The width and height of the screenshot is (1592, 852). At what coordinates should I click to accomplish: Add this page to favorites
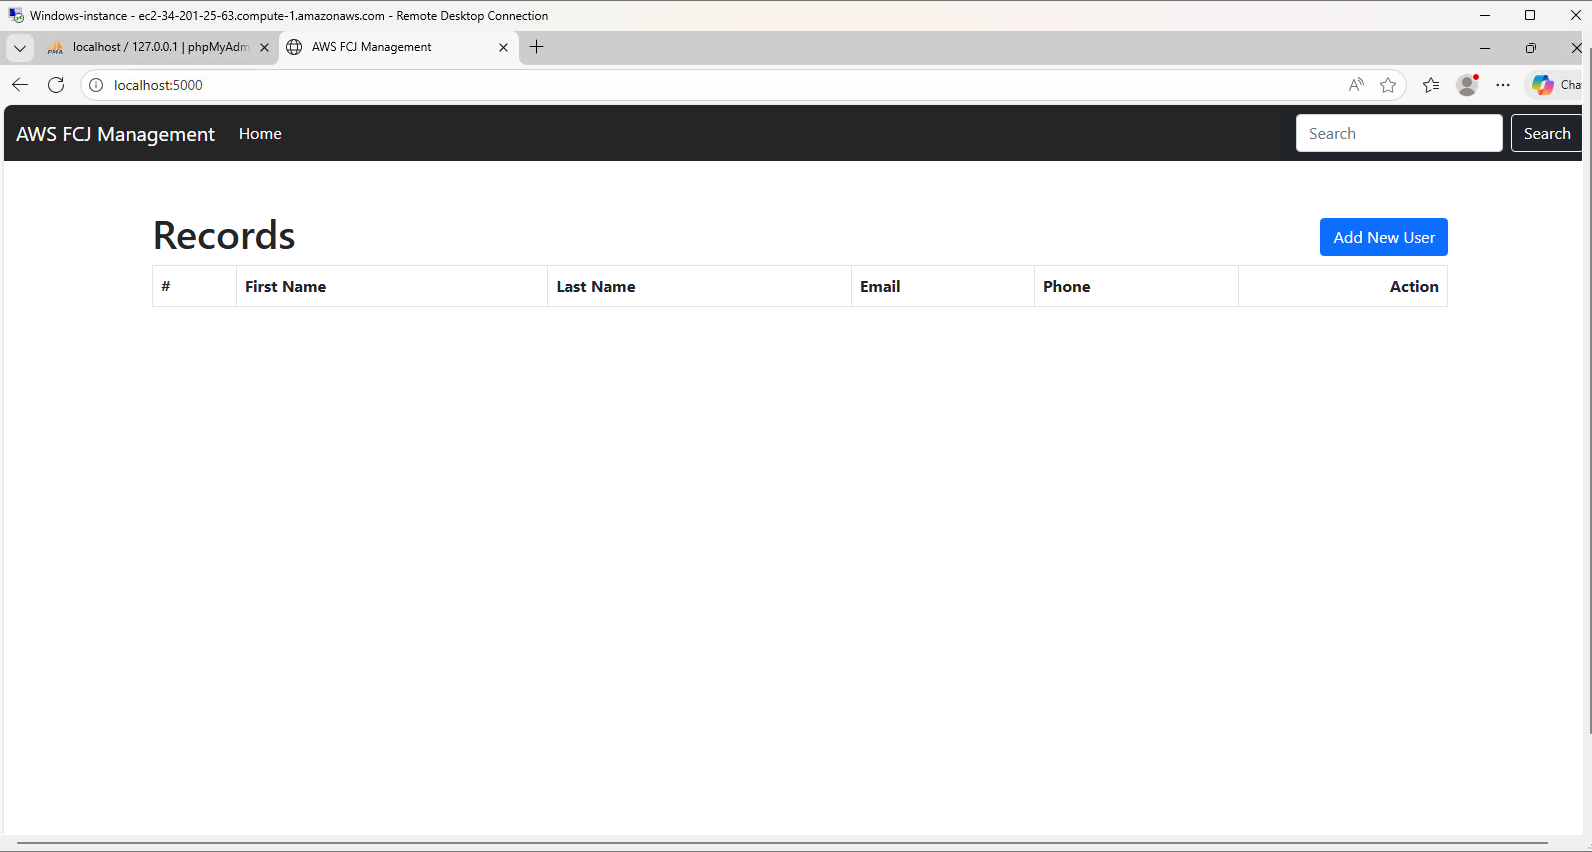(1388, 85)
